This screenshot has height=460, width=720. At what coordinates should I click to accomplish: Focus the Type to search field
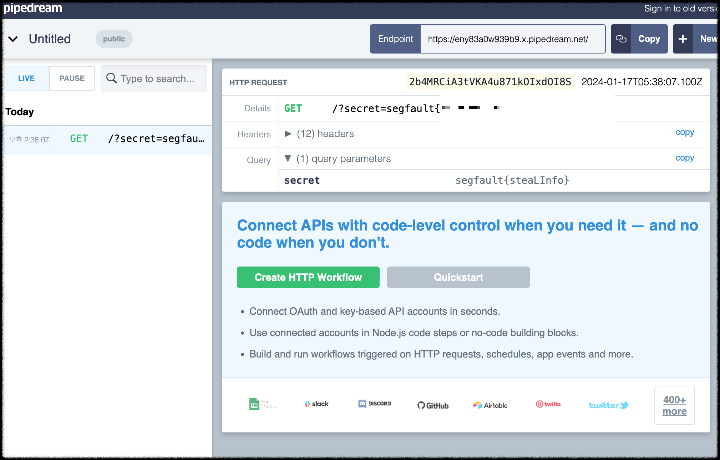tap(154, 79)
